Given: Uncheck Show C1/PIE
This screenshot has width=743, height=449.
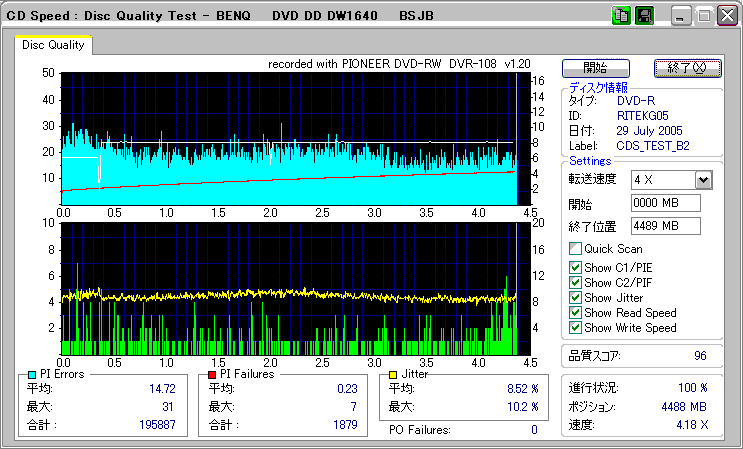Looking at the screenshot, I should [575, 267].
